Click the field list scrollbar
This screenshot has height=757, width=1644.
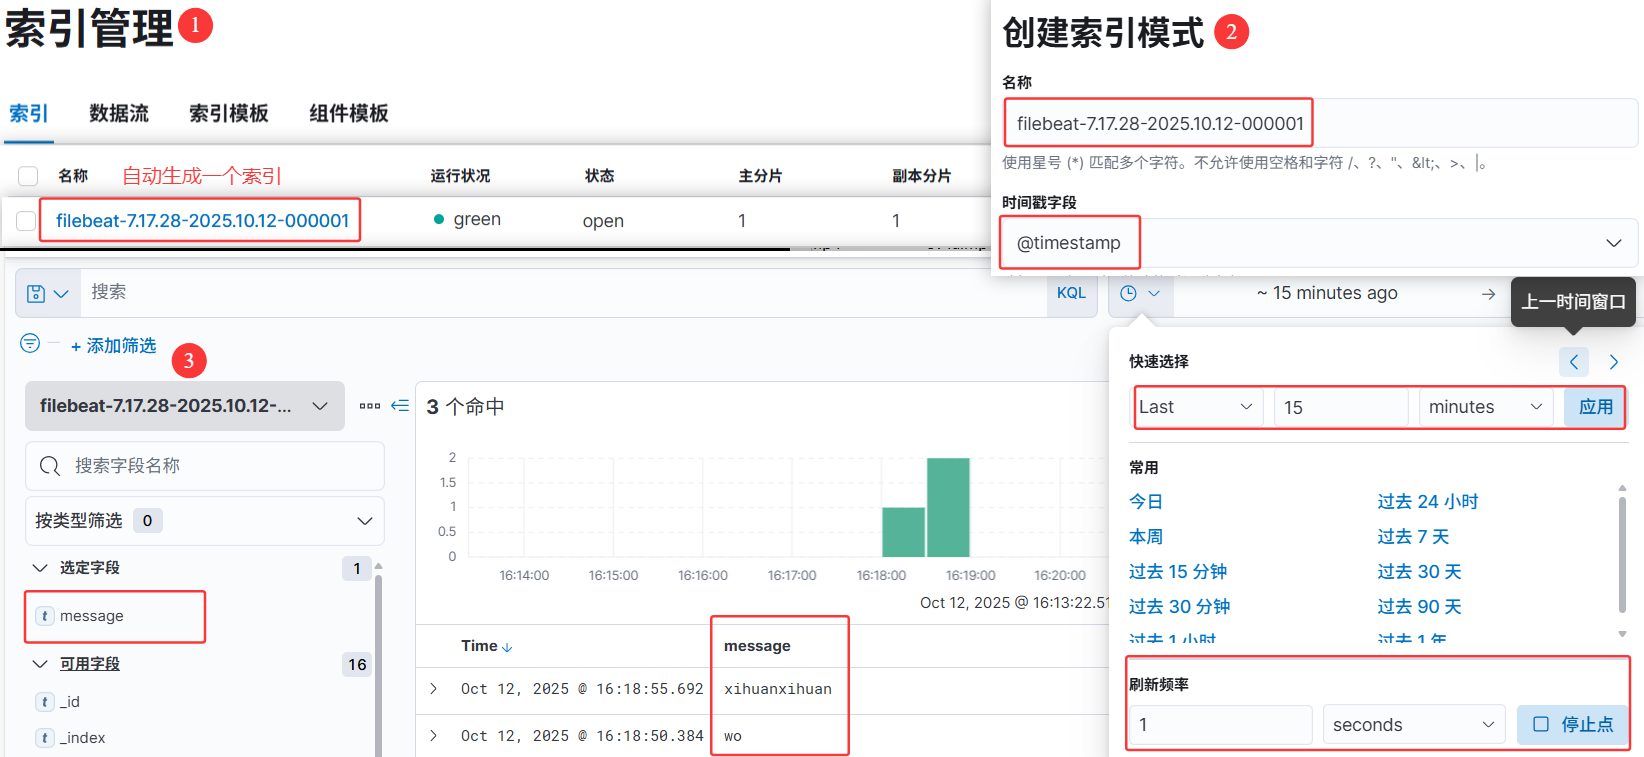(x=378, y=665)
